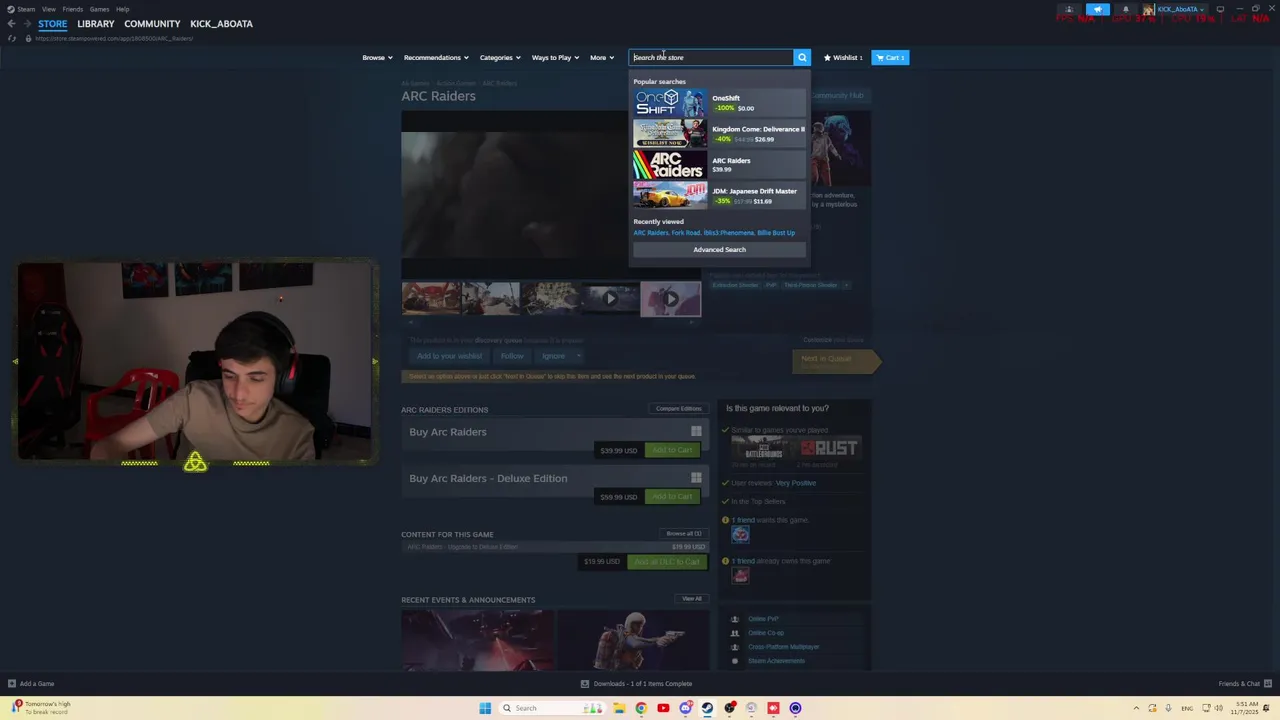
Task: Go back with the Steam back arrow
Action: coord(11,23)
